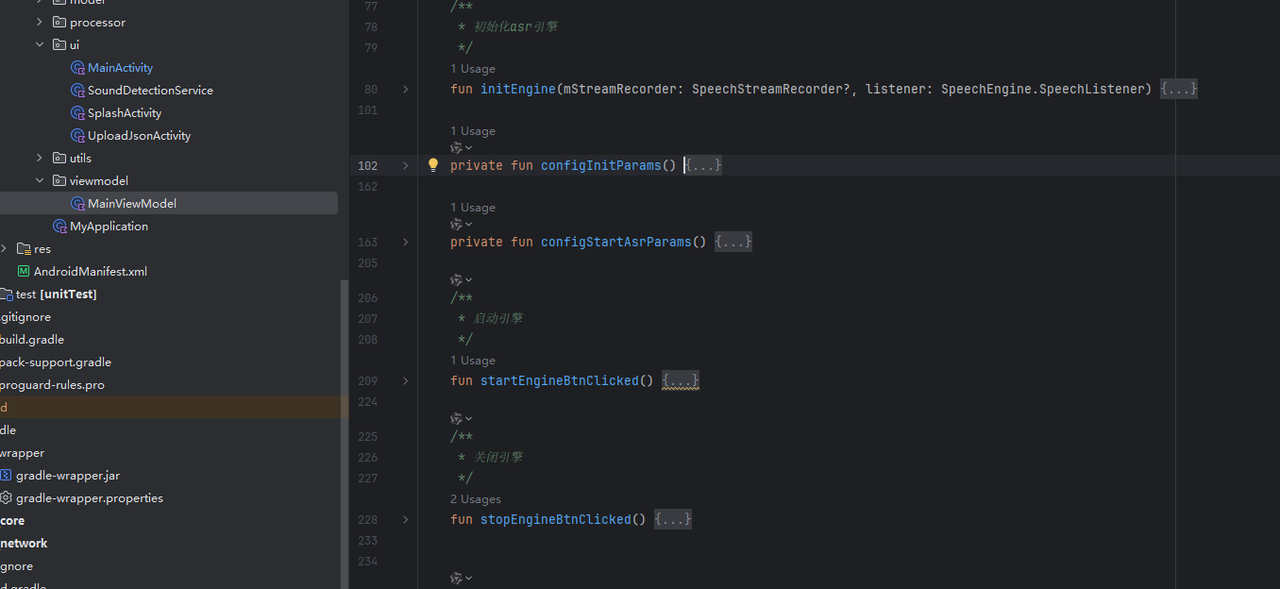1280x589 pixels.
Task: Unfold the initEngine function at line 80
Action: [x=405, y=89]
